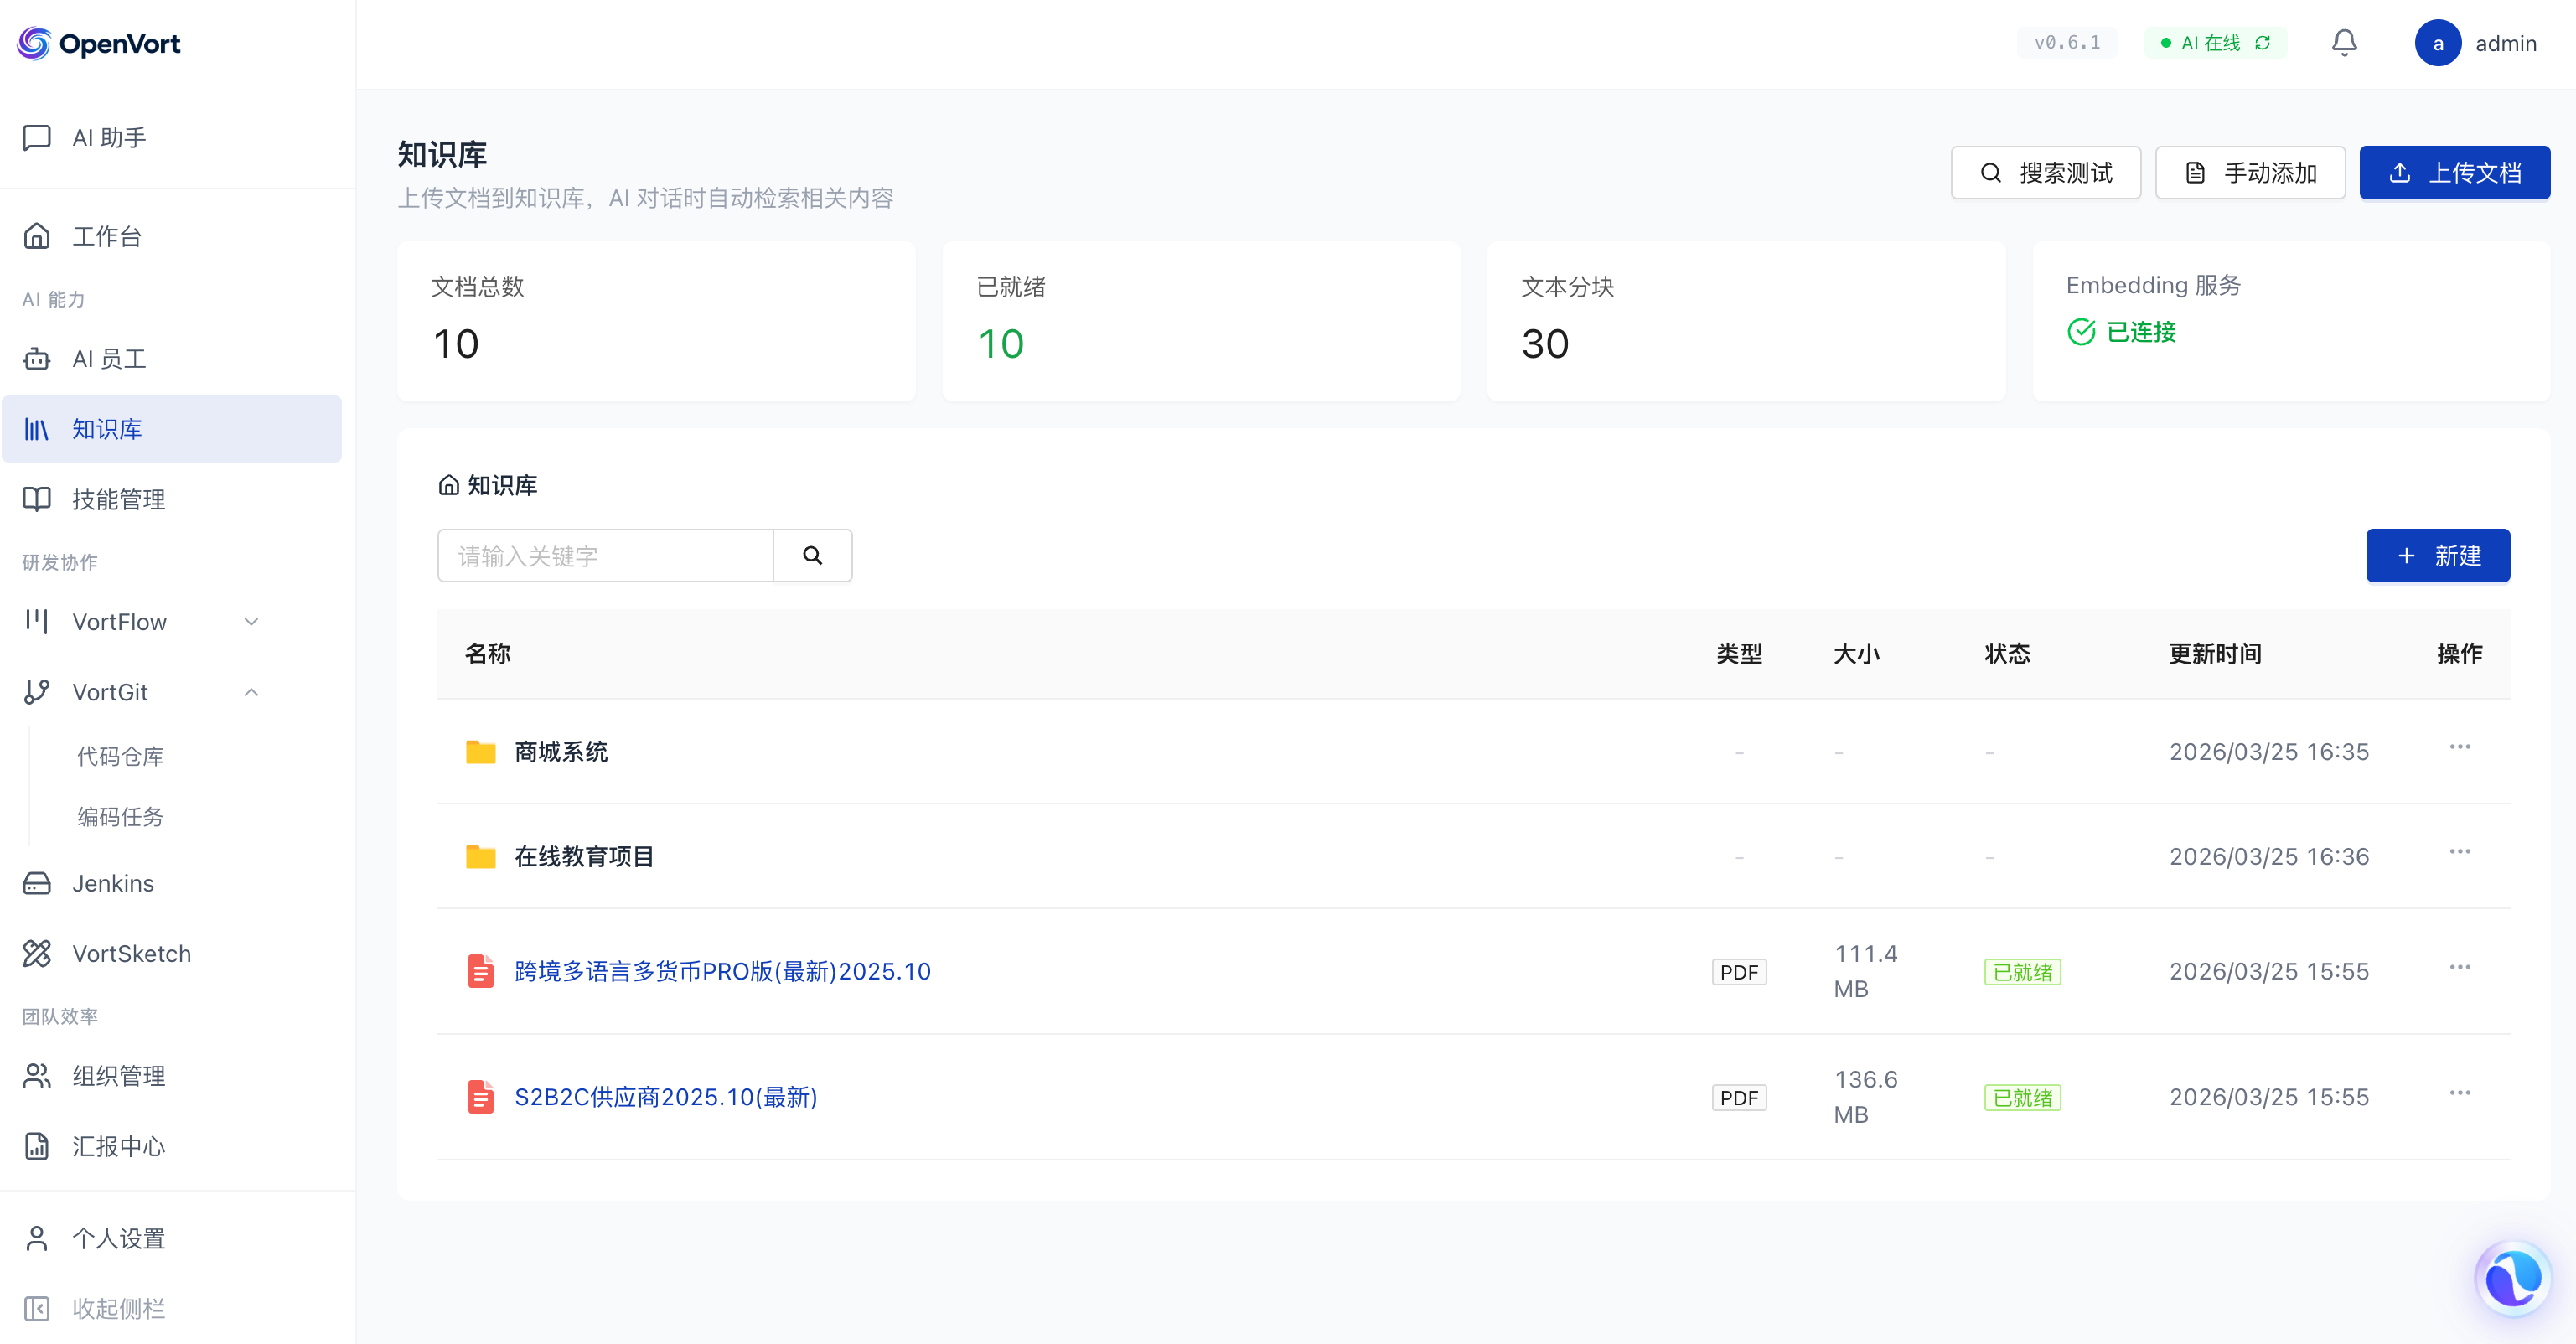The width and height of the screenshot is (2576, 1344).
Task: Click the 上传文档 button
Action: tap(2454, 173)
